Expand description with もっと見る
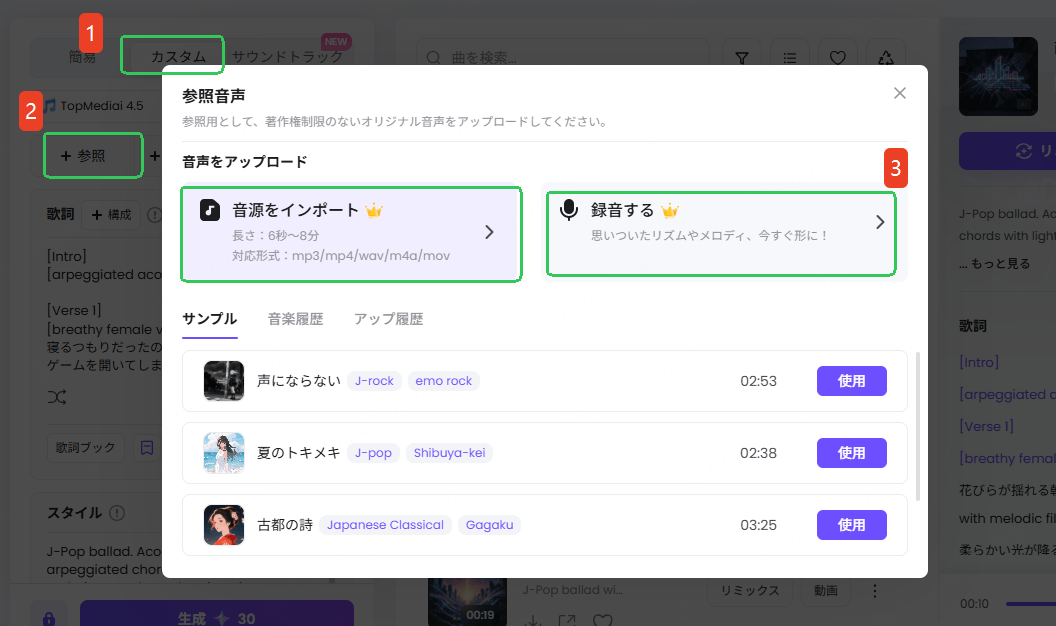1056x626 pixels. tap(994, 264)
